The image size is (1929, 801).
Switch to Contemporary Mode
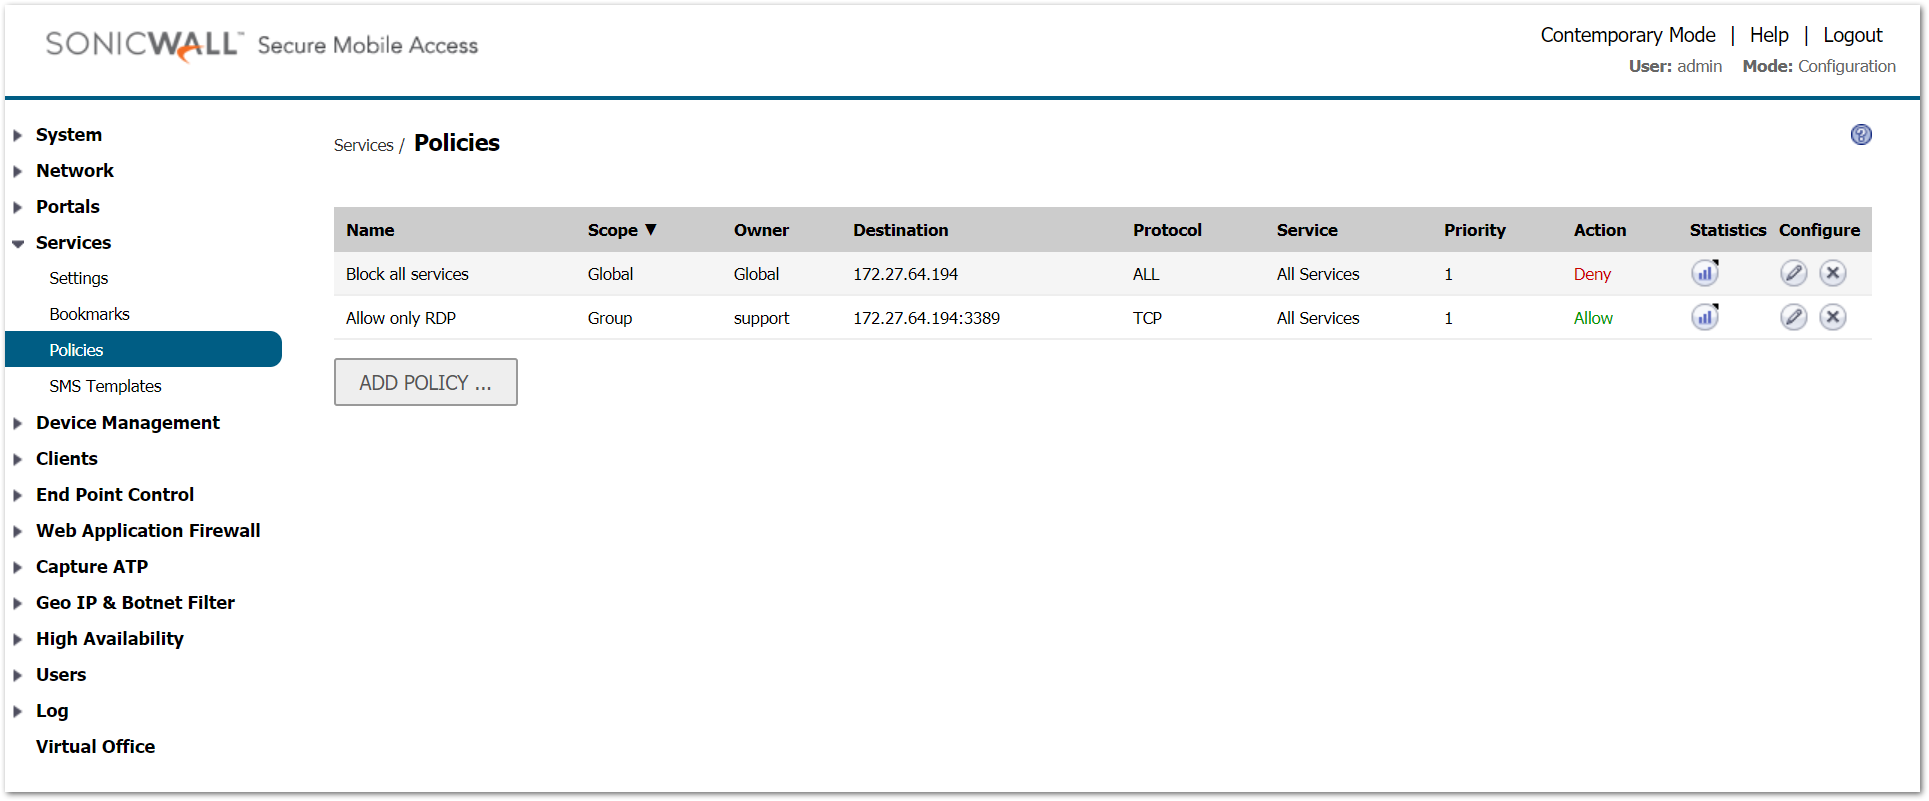tap(1628, 35)
